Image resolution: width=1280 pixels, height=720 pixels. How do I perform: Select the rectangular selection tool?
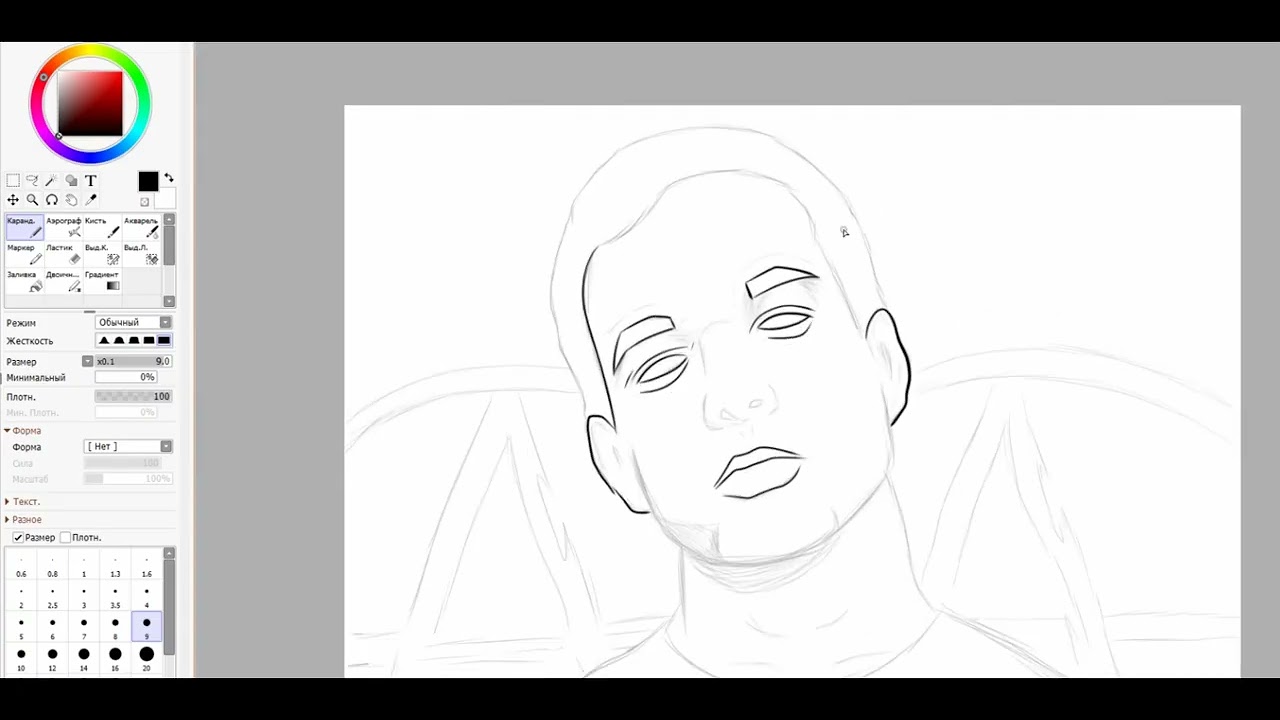[x=13, y=181]
